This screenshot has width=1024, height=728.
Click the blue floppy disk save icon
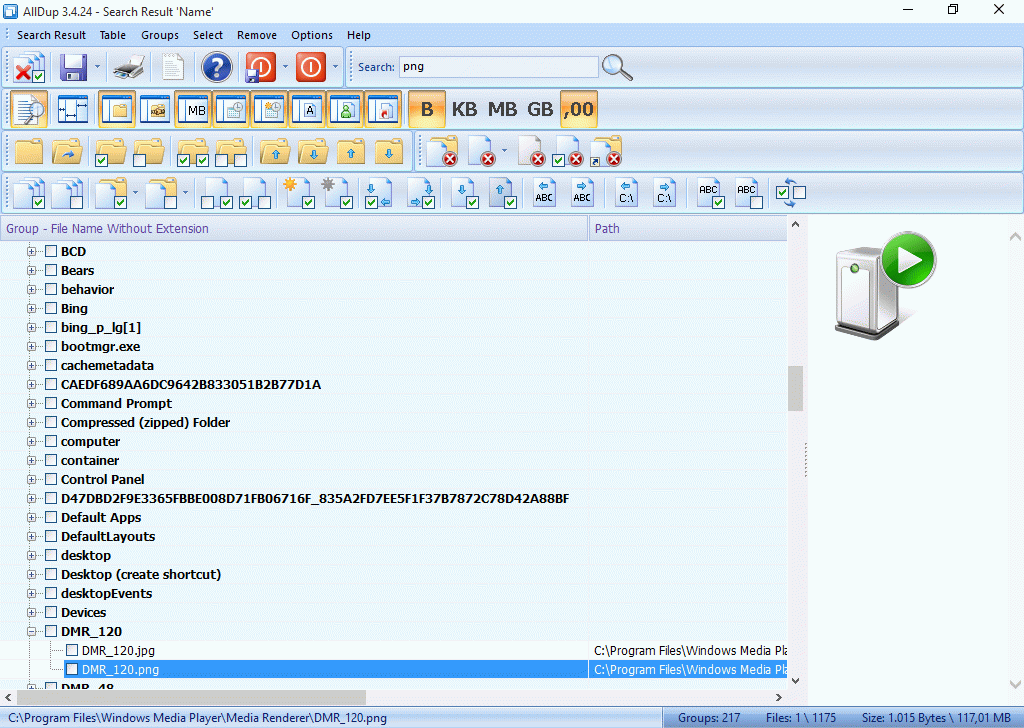pyautogui.click(x=73, y=67)
